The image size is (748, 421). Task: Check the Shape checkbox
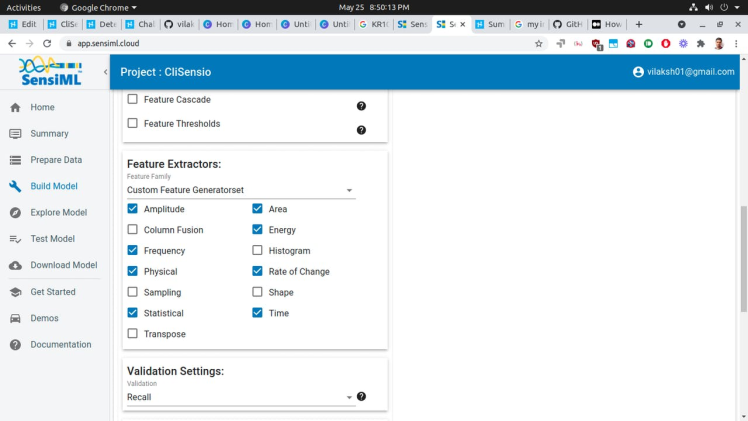(257, 292)
